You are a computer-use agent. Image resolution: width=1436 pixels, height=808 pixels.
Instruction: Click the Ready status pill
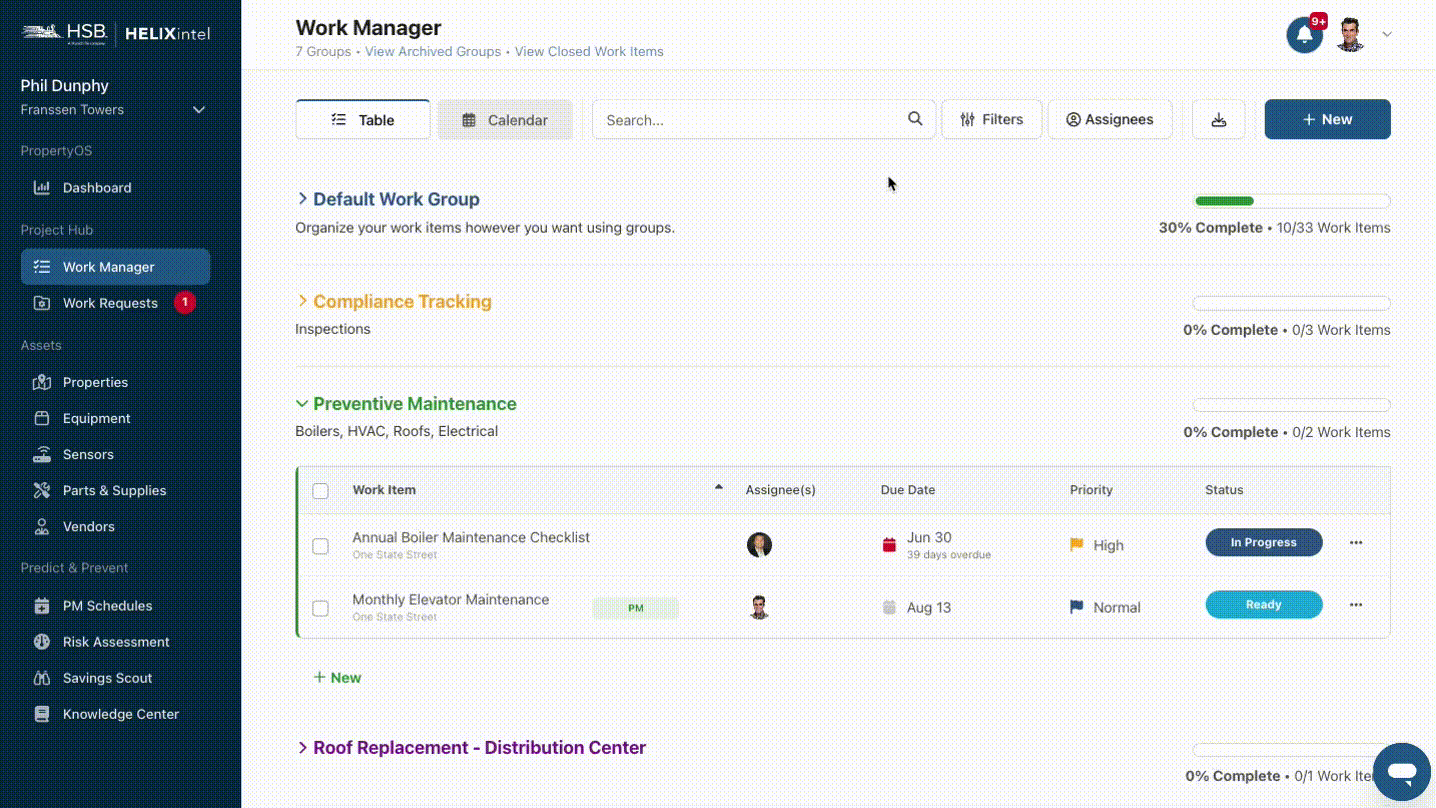[1263, 604]
